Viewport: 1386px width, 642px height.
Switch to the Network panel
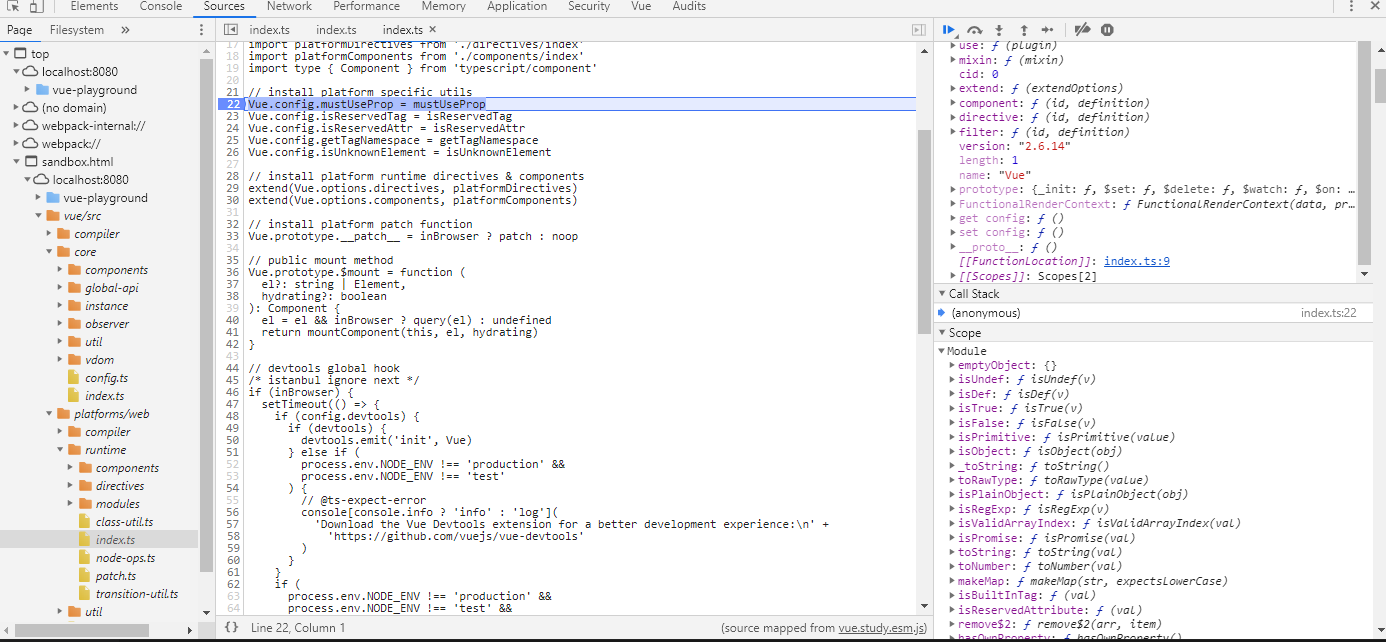(x=289, y=6)
